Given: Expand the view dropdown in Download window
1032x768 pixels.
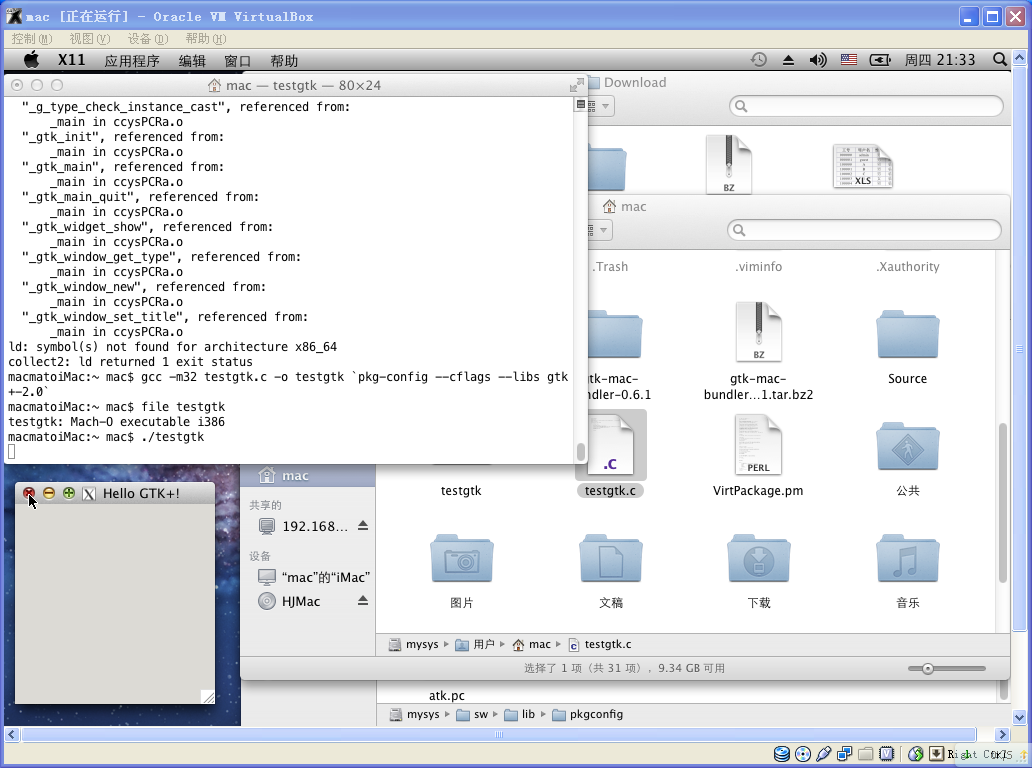Looking at the screenshot, I should click(603, 106).
